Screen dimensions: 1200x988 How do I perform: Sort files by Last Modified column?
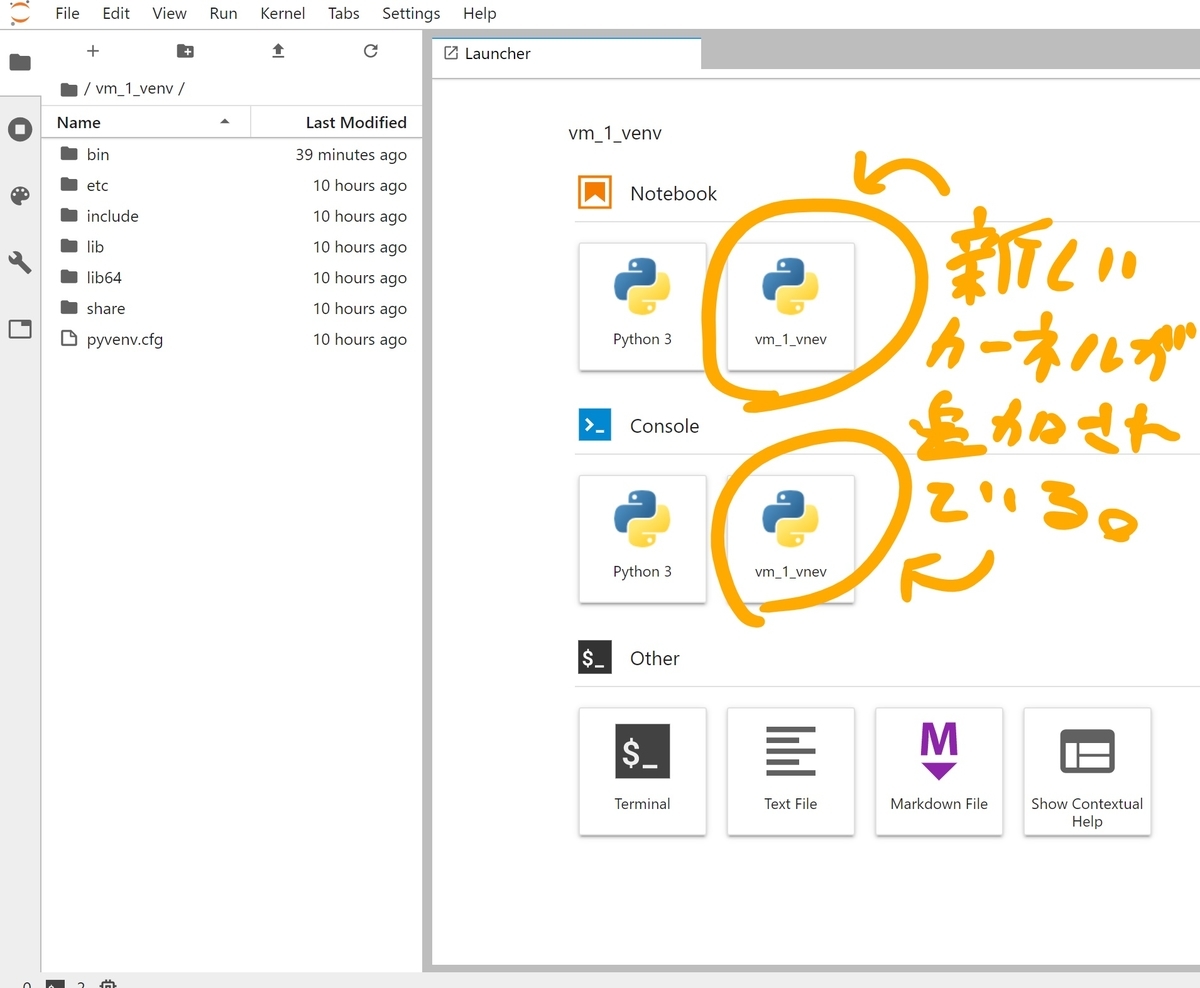tap(335, 122)
